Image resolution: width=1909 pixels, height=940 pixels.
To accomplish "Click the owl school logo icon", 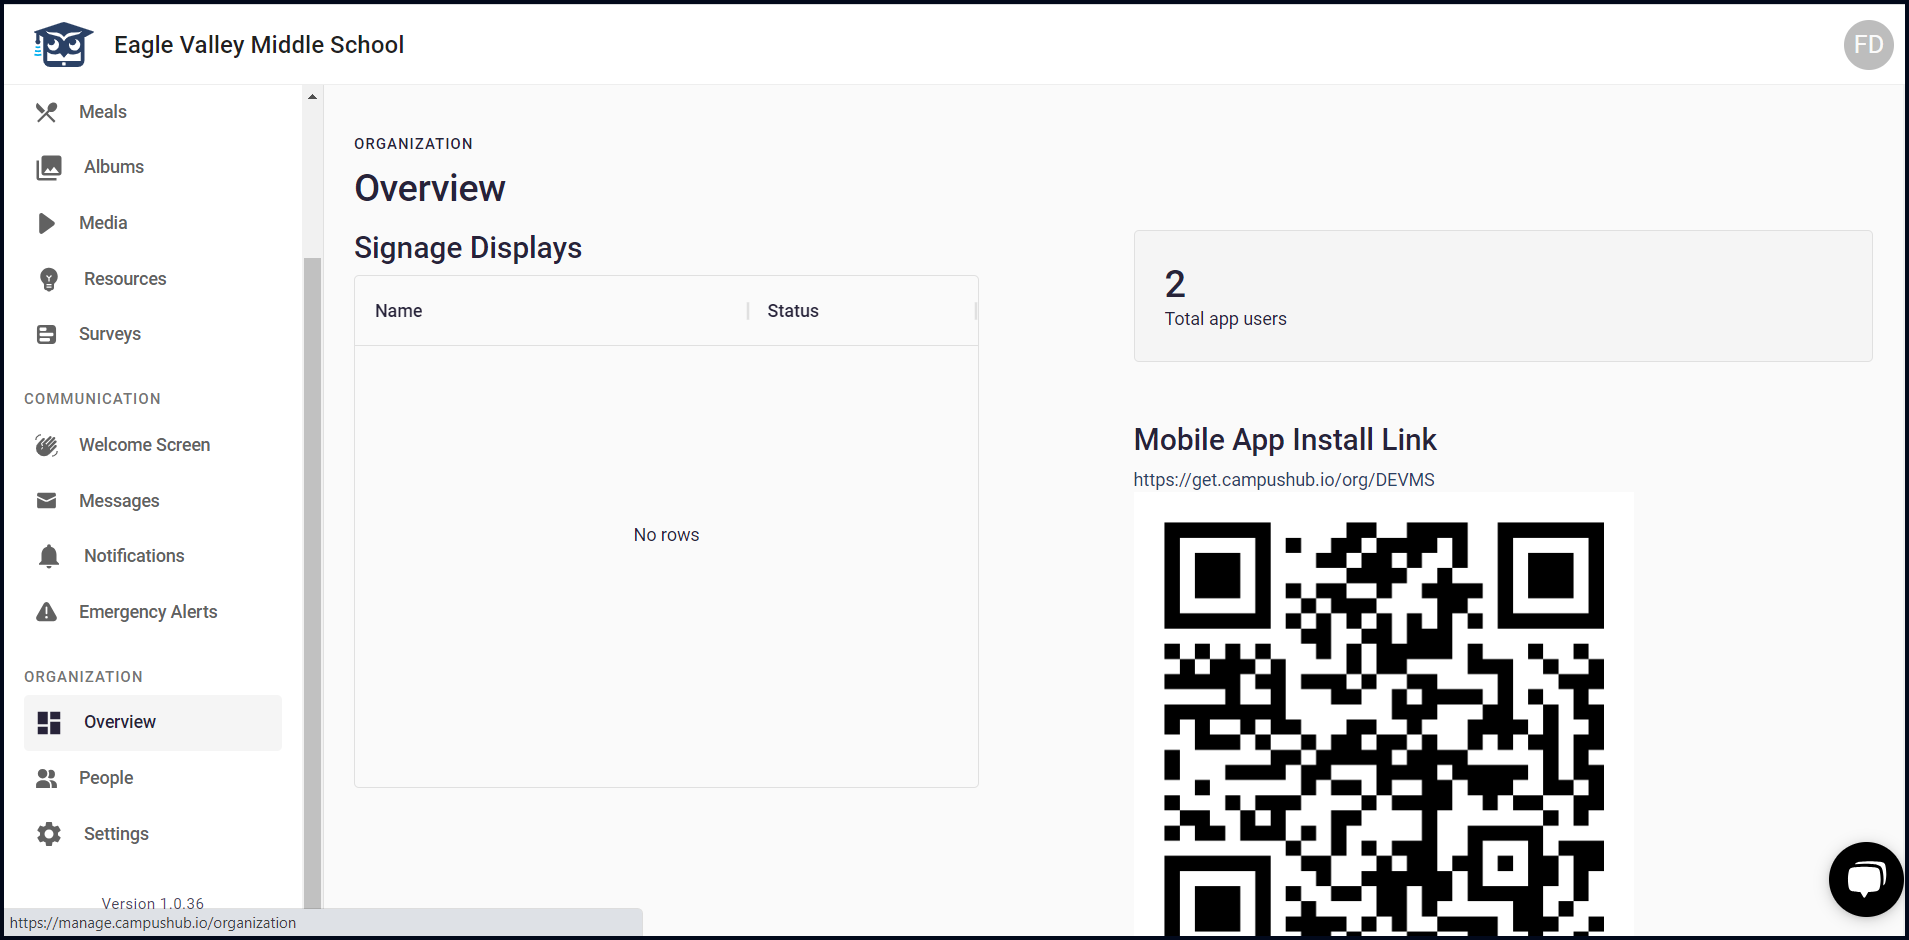I will 63,45.
